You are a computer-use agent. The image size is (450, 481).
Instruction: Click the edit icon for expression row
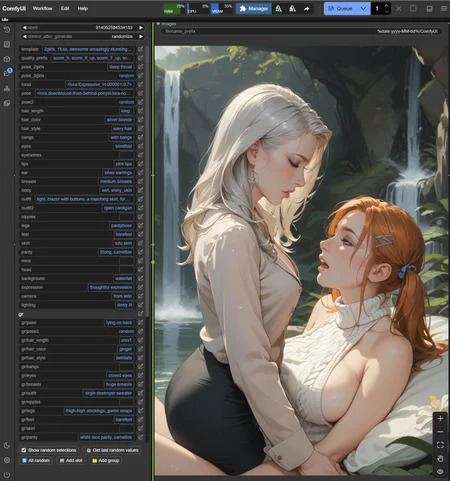click(140, 287)
